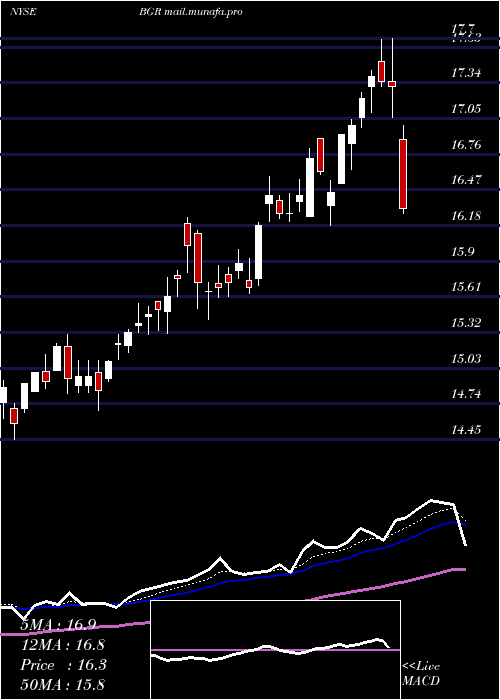Click the Price : 16.3 readout
The image size is (500, 700).
pos(64,665)
